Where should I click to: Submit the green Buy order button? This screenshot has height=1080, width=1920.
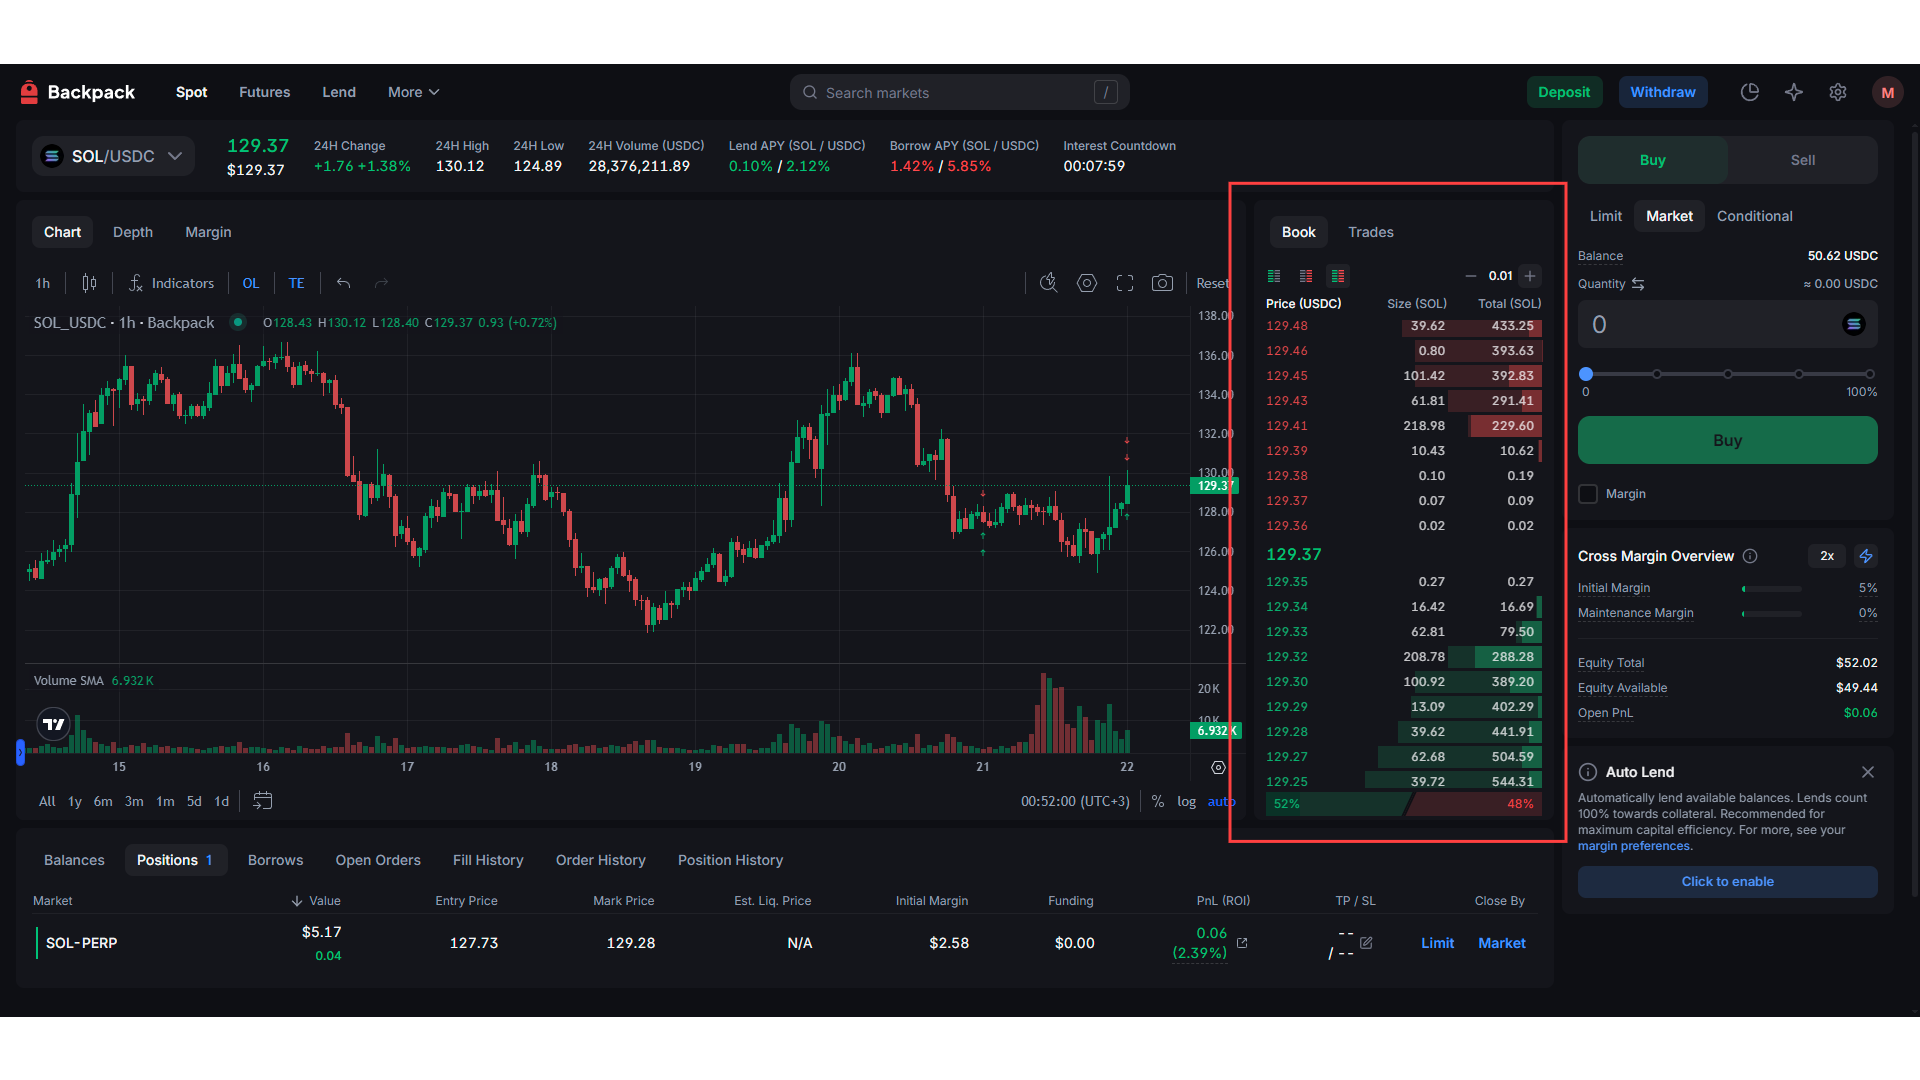tap(1728, 440)
